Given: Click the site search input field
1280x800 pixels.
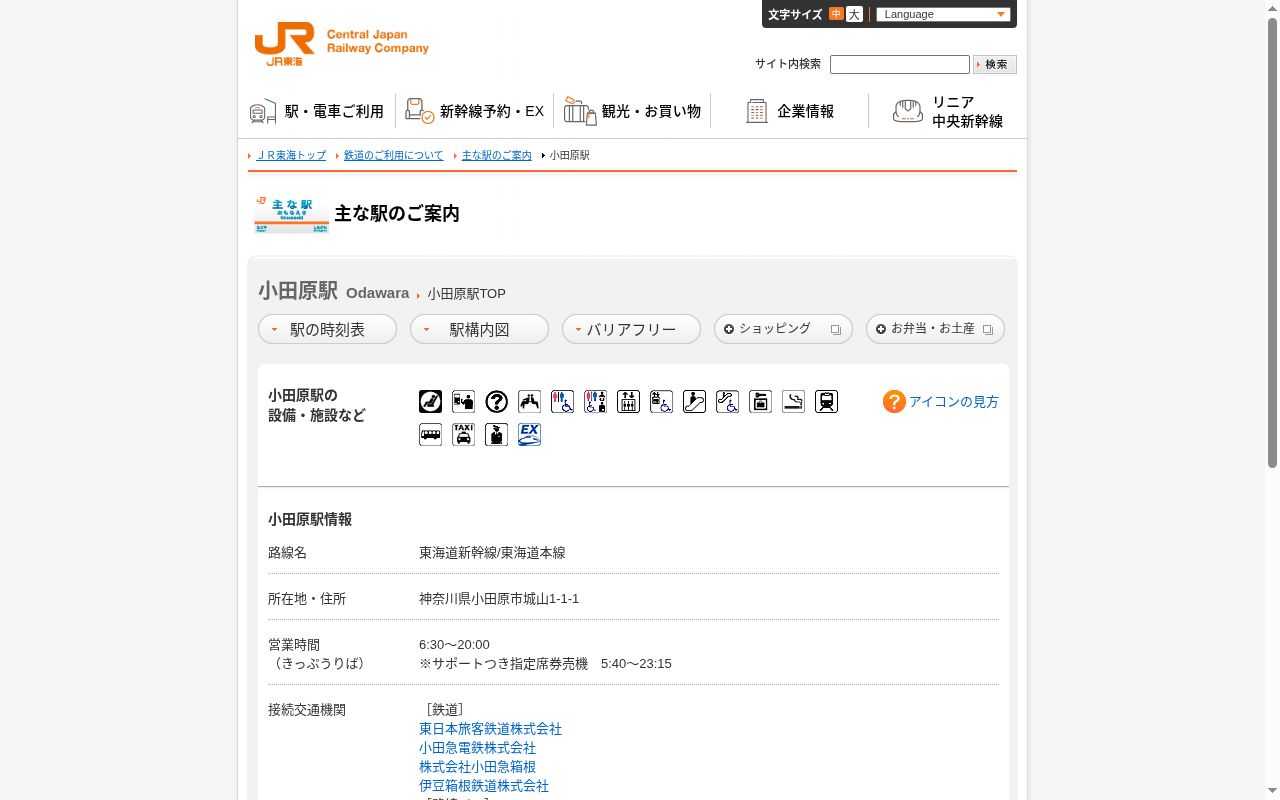Looking at the screenshot, I should [x=900, y=64].
